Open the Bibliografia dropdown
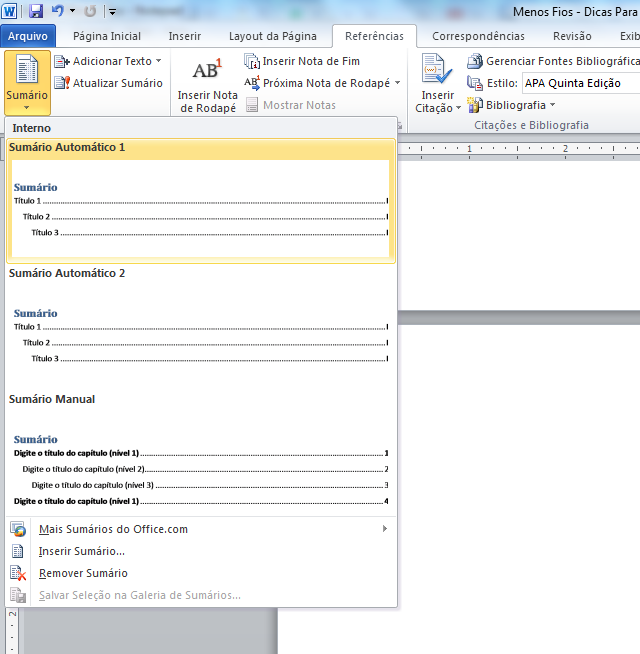The image size is (640, 654). [x=551, y=105]
